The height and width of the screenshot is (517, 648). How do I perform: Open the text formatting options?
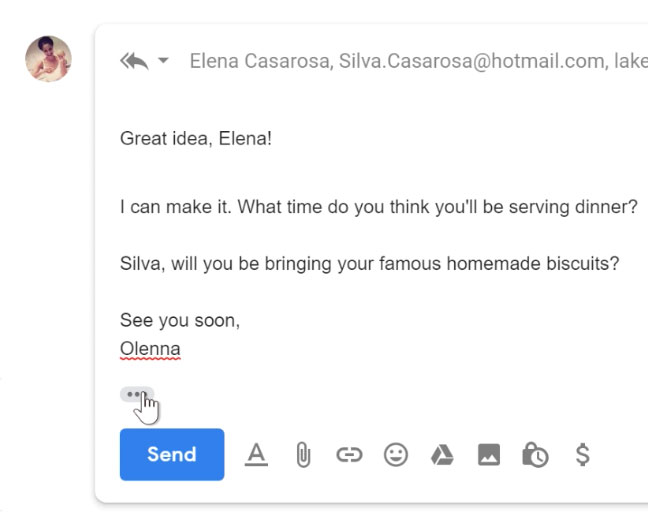(257, 455)
